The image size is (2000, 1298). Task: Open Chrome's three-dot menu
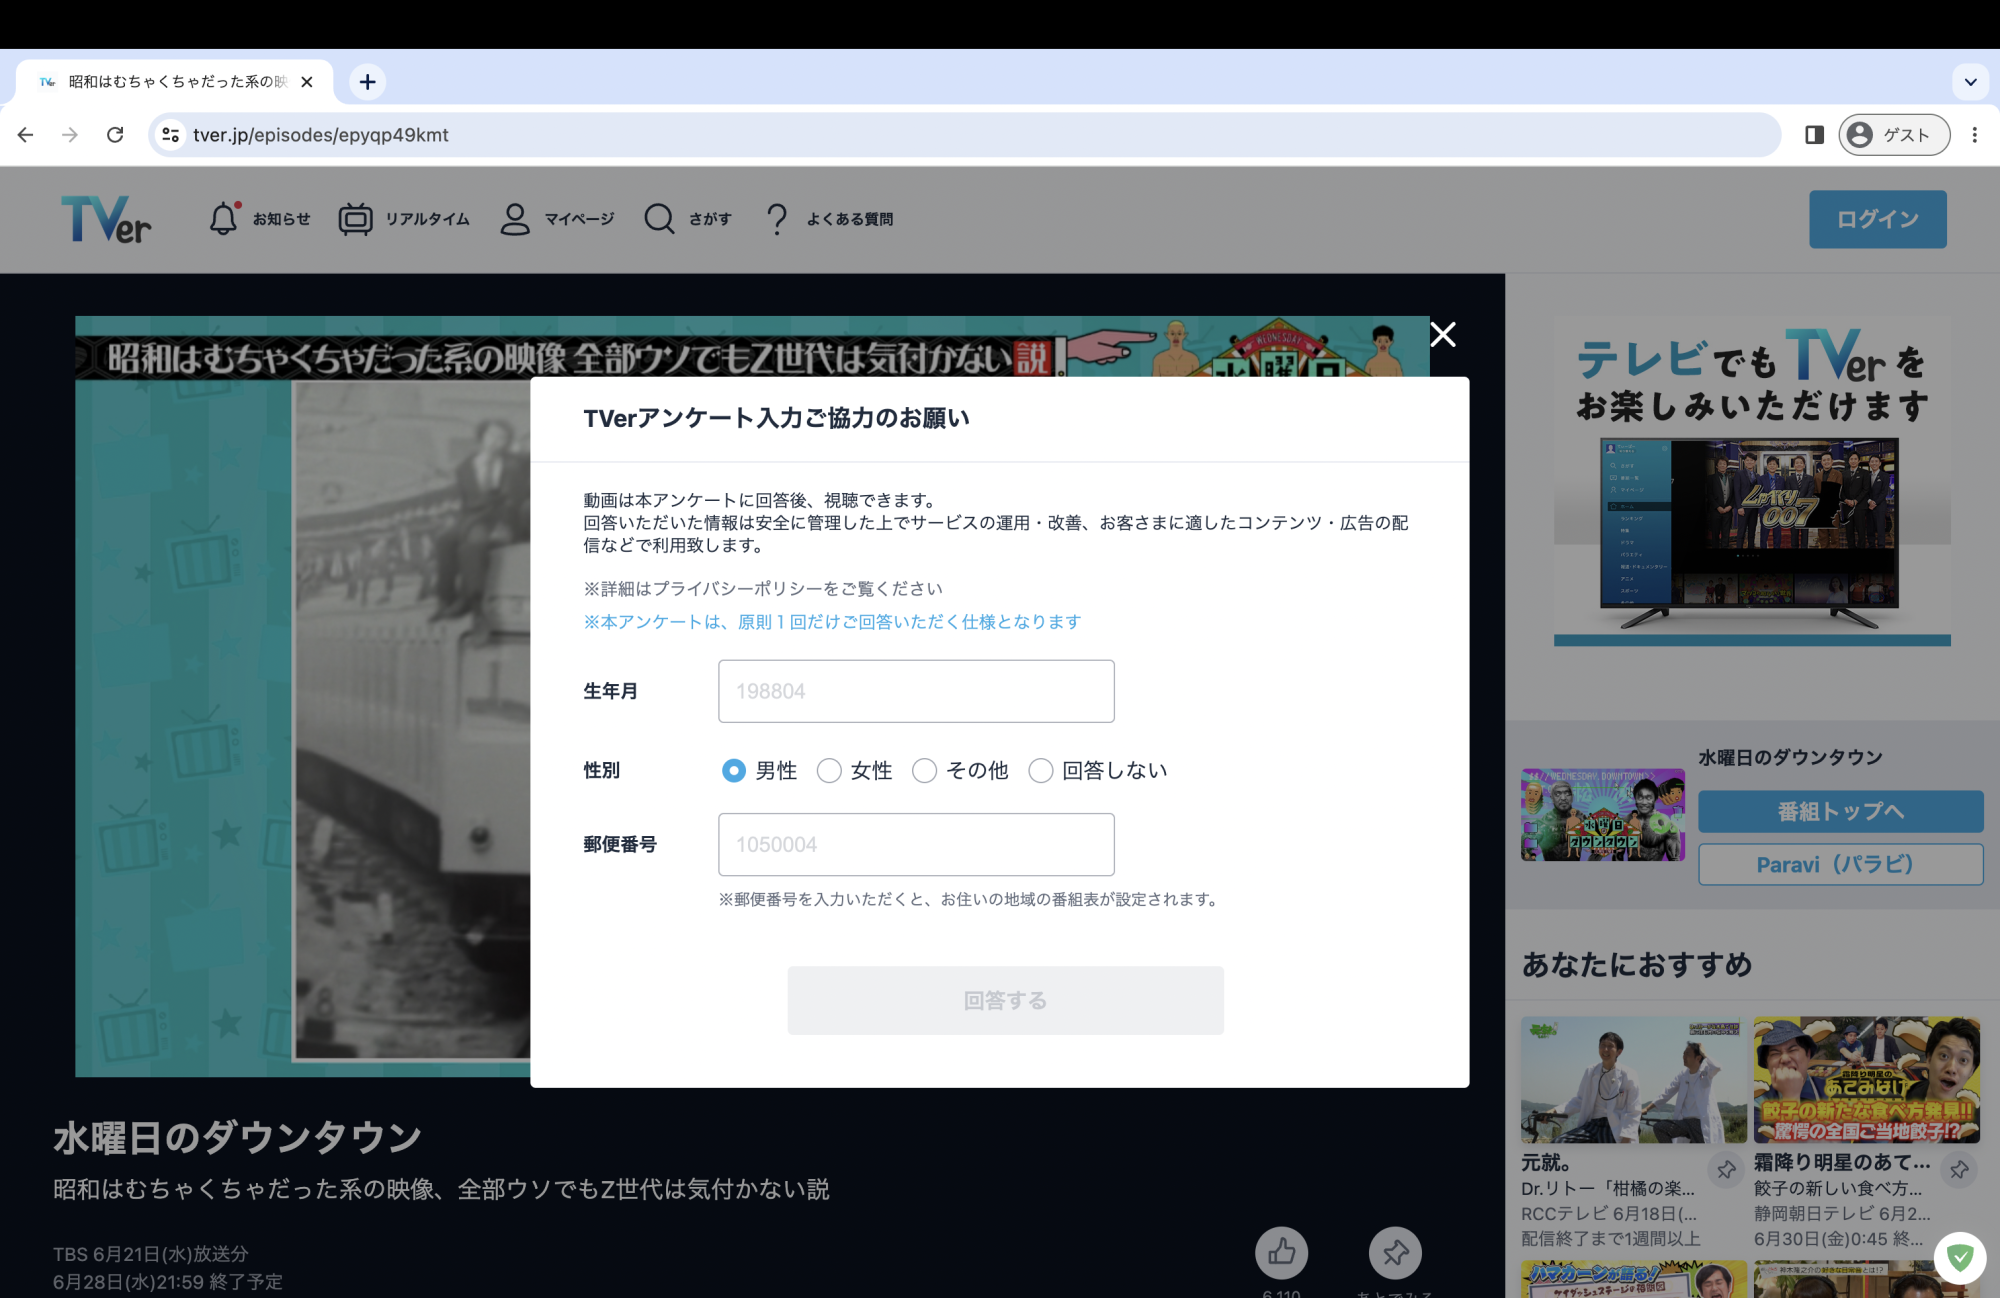click(x=1973, y=134)
